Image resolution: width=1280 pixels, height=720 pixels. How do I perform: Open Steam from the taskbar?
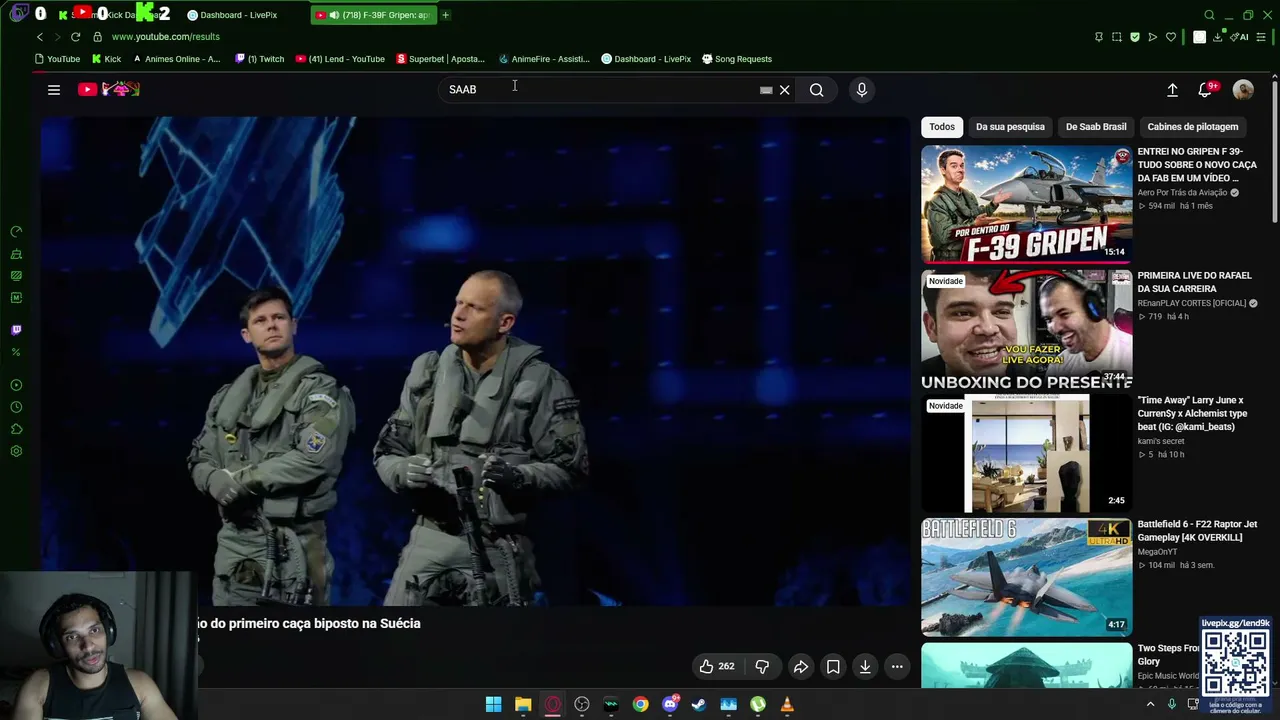(699, 705)
